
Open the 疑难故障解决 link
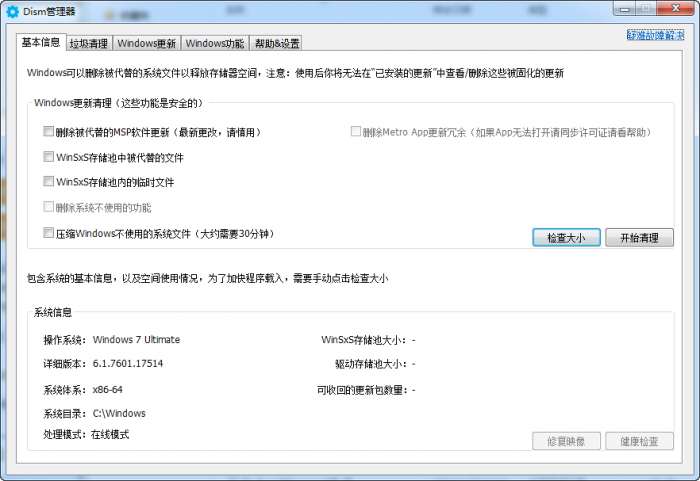[655, 35]
